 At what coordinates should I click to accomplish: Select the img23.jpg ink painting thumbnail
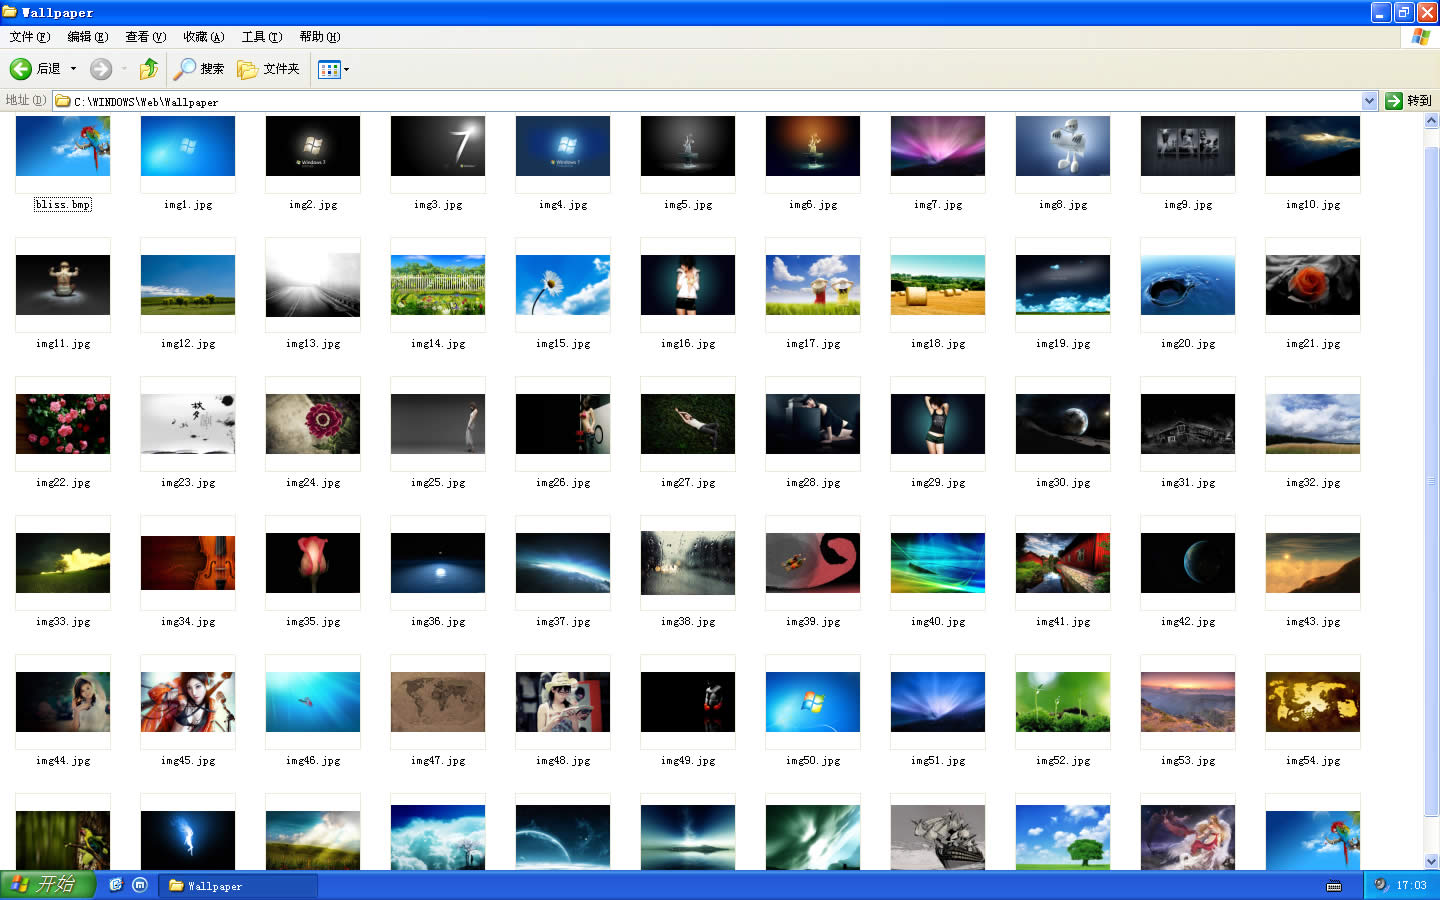[x=188, y=424]
